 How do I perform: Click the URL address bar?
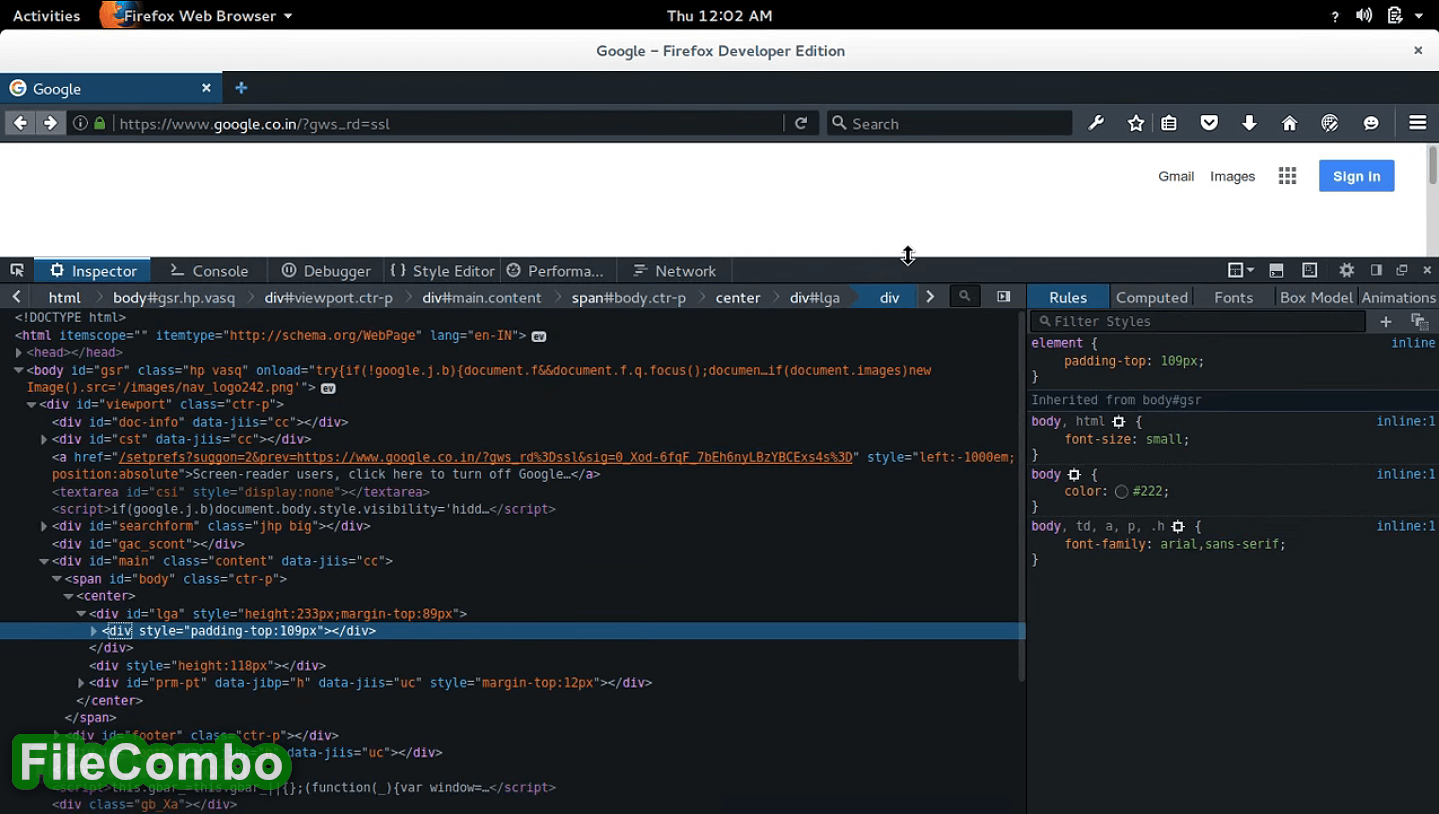tap(447, 123)
